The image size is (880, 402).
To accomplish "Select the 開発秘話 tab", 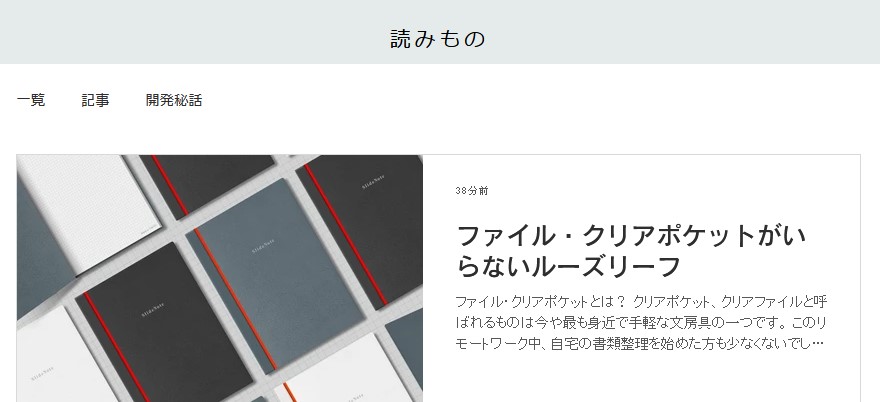I will point(174,100).
